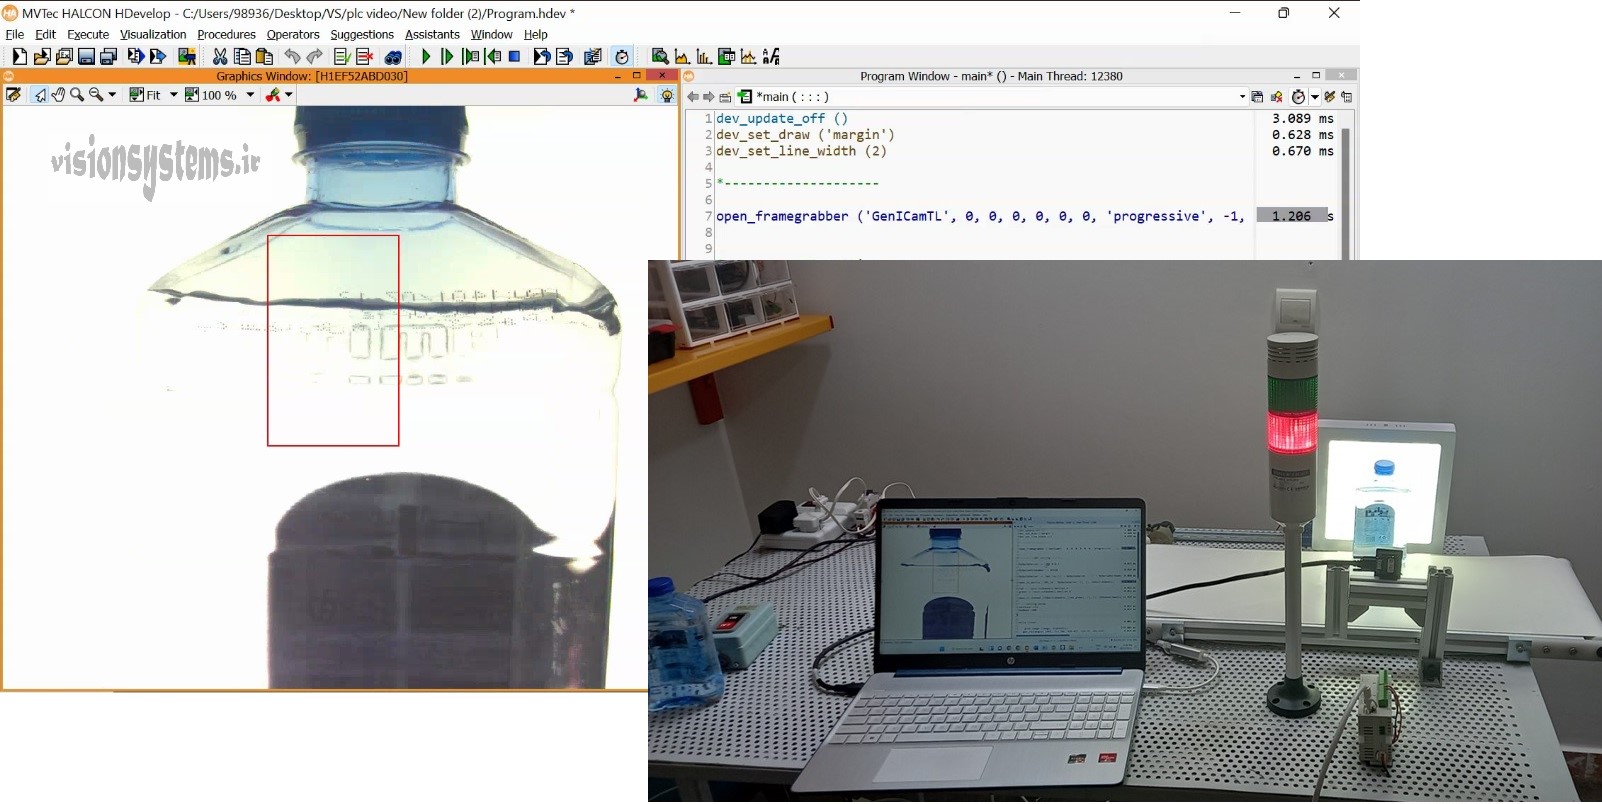Viewport: 1602px width, 804px height.
Task: Toggle the light bulb icon in Graphics Window
Action: (x=667, y=95)
